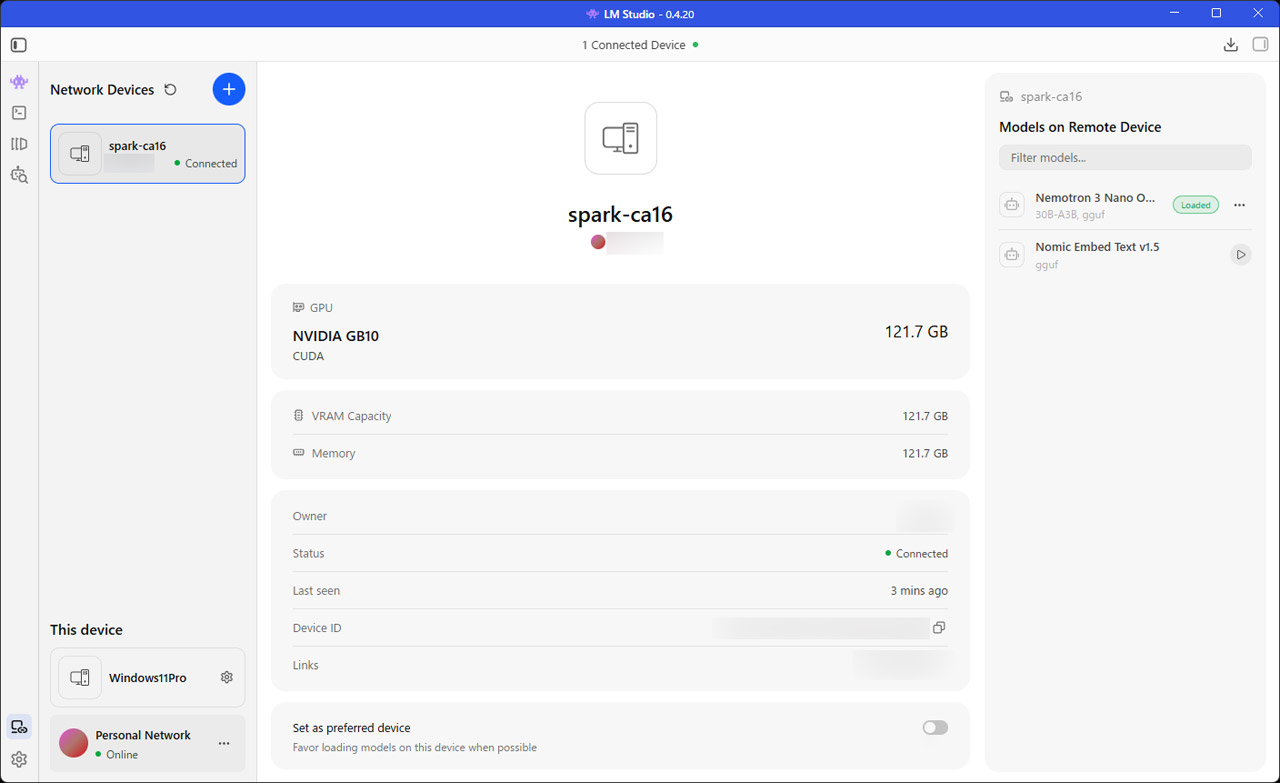This screenshot has width=1280, height=783.
Task: Open the Developer terminal section
Action: 19,113
